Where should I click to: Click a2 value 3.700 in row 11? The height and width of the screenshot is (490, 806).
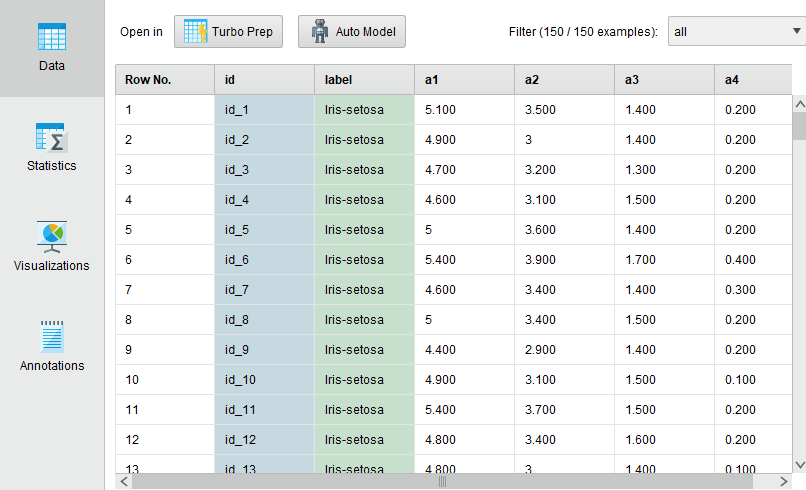click(x=564, y=410)
